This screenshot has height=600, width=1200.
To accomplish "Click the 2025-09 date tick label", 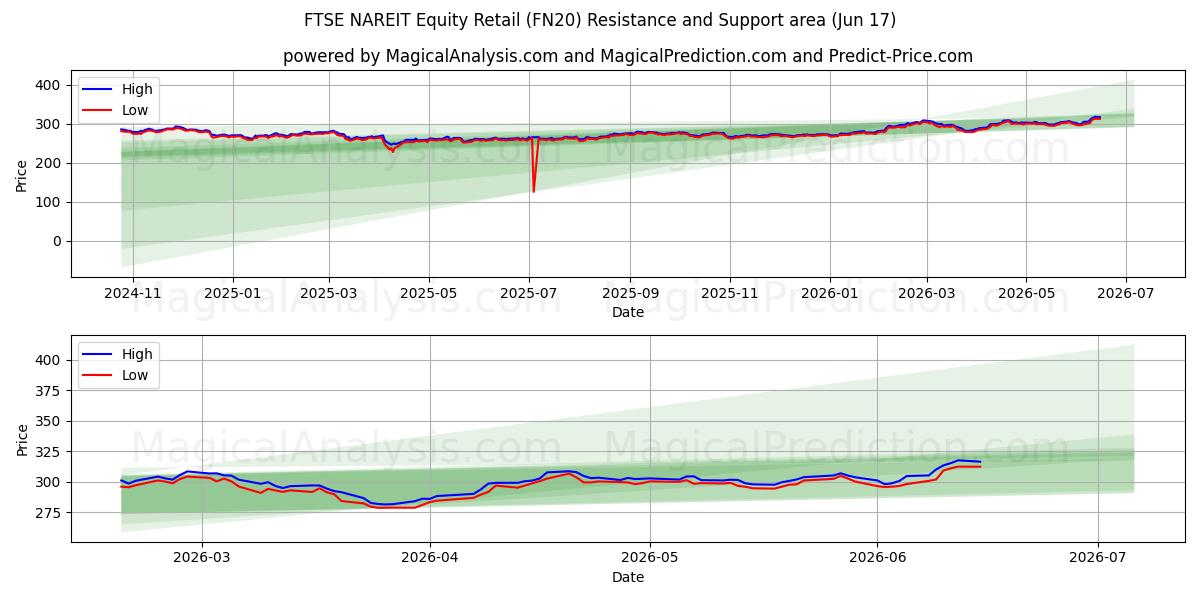I will click(630, 294).
